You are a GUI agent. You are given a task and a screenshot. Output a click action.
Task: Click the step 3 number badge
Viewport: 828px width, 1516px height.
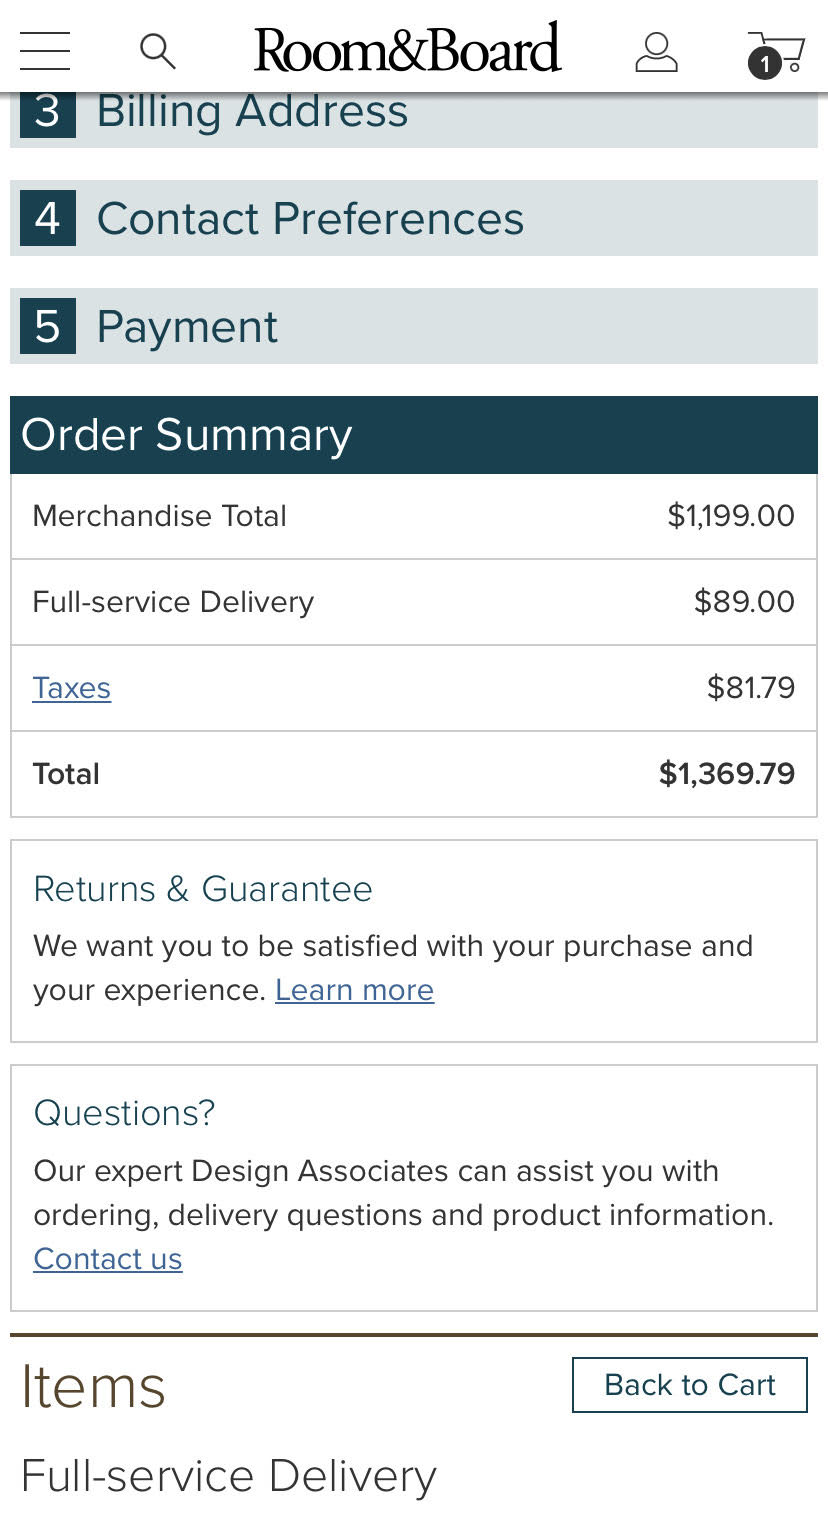click(48, 112)
